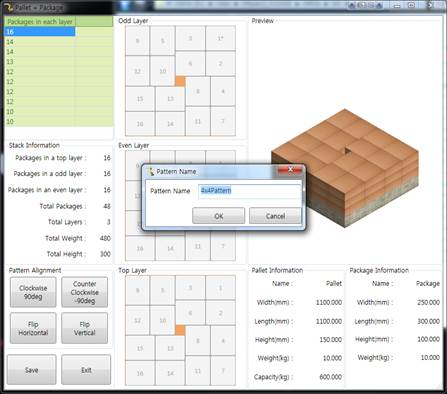Select box 4 in the Odd Layer
Screen dimensions: 447x394
point(223,91)
